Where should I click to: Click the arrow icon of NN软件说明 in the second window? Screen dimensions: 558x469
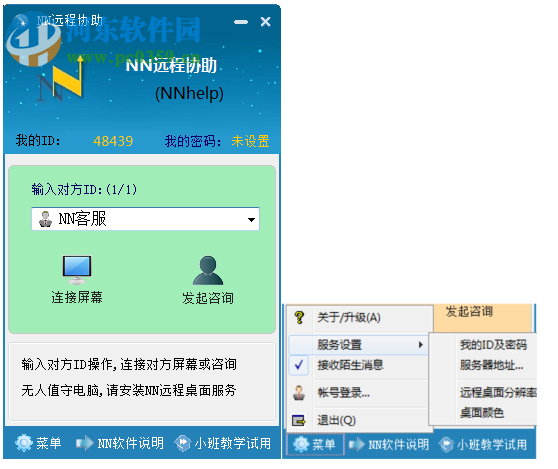point(357,444)
